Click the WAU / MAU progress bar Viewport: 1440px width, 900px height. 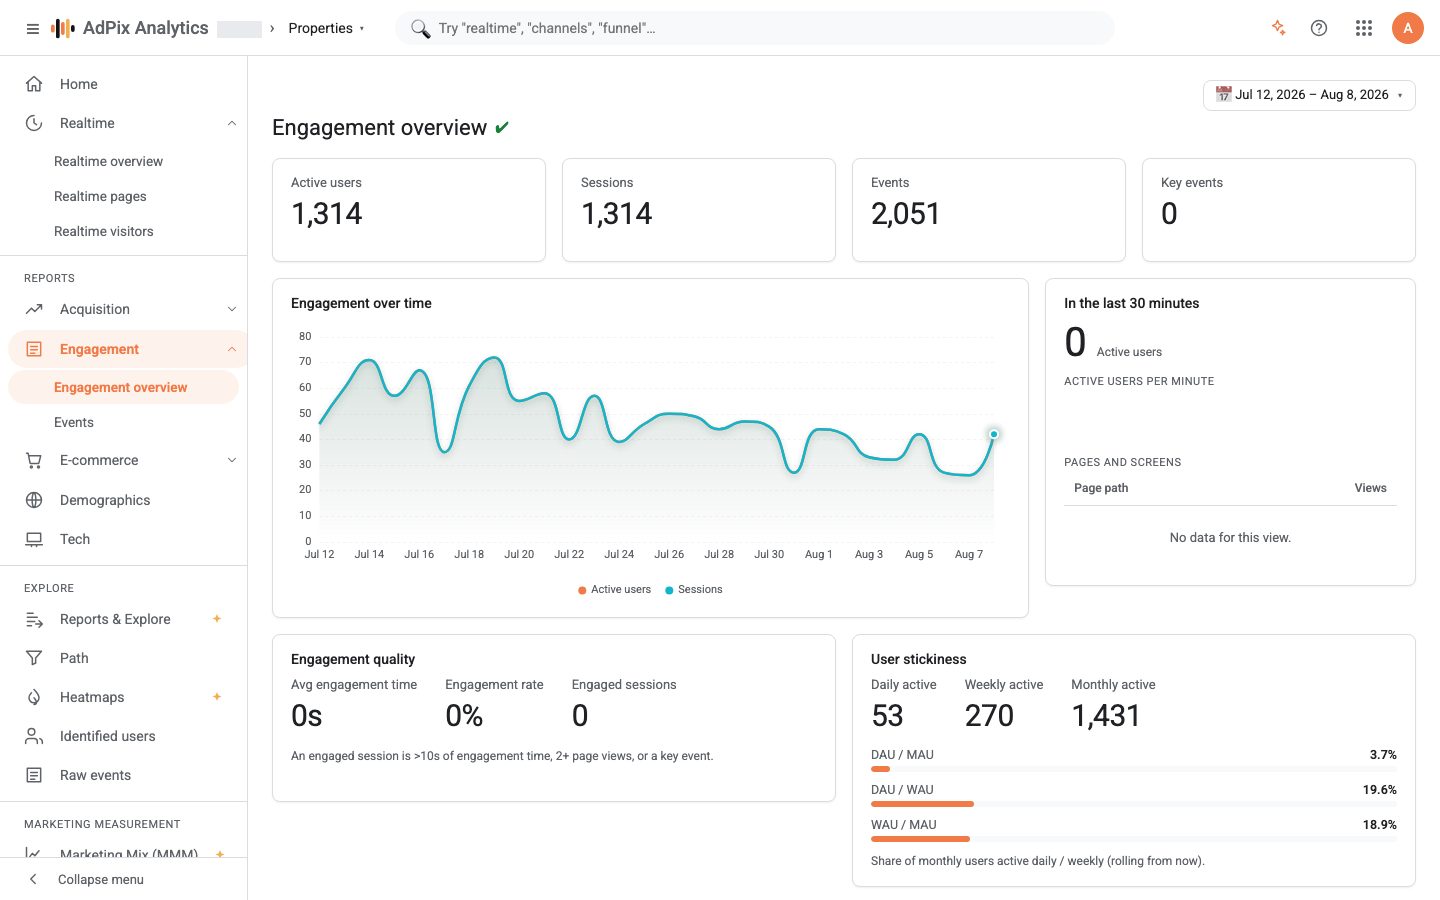click(1134, 839)
